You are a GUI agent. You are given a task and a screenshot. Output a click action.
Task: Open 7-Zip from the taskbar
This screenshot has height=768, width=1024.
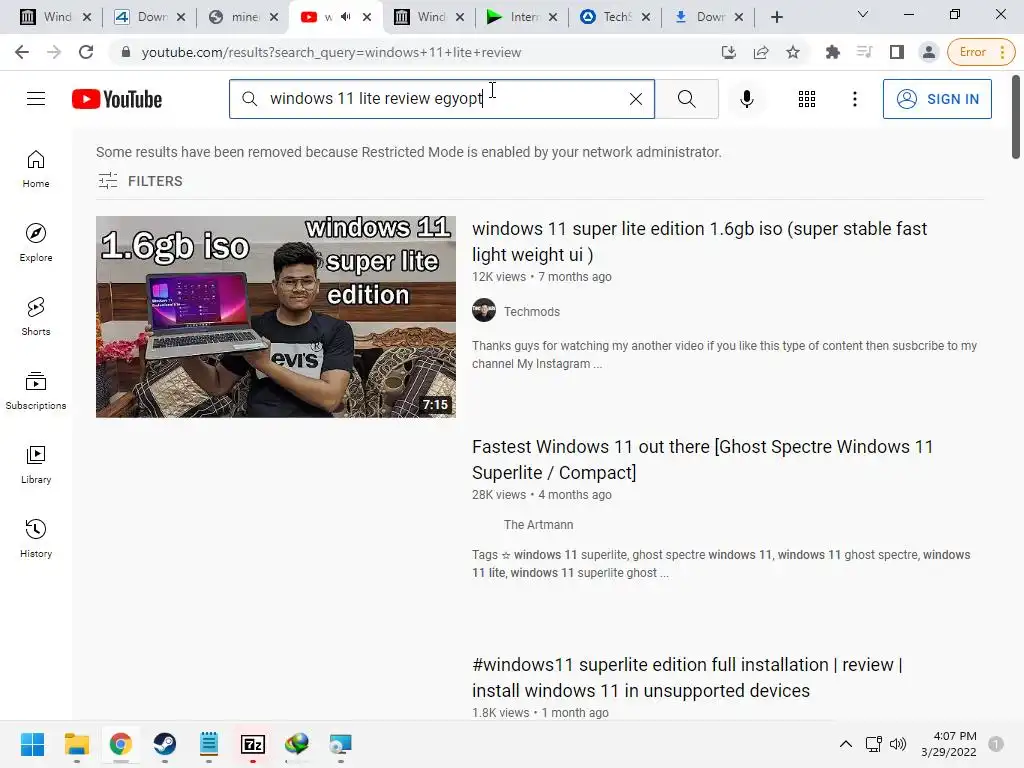coord(253,744)
